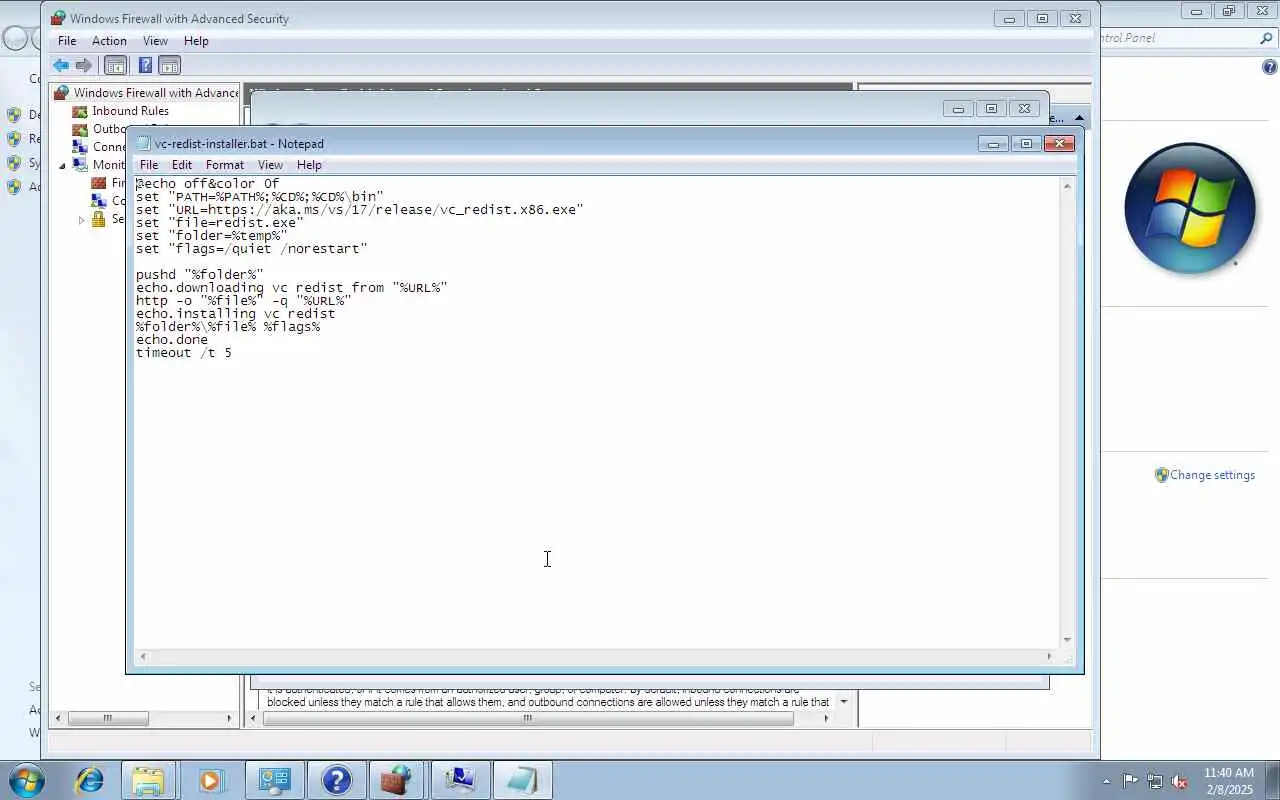Click line 'echo.done' in Notepad
This screenshot has height=800, width=1280.
171,340
